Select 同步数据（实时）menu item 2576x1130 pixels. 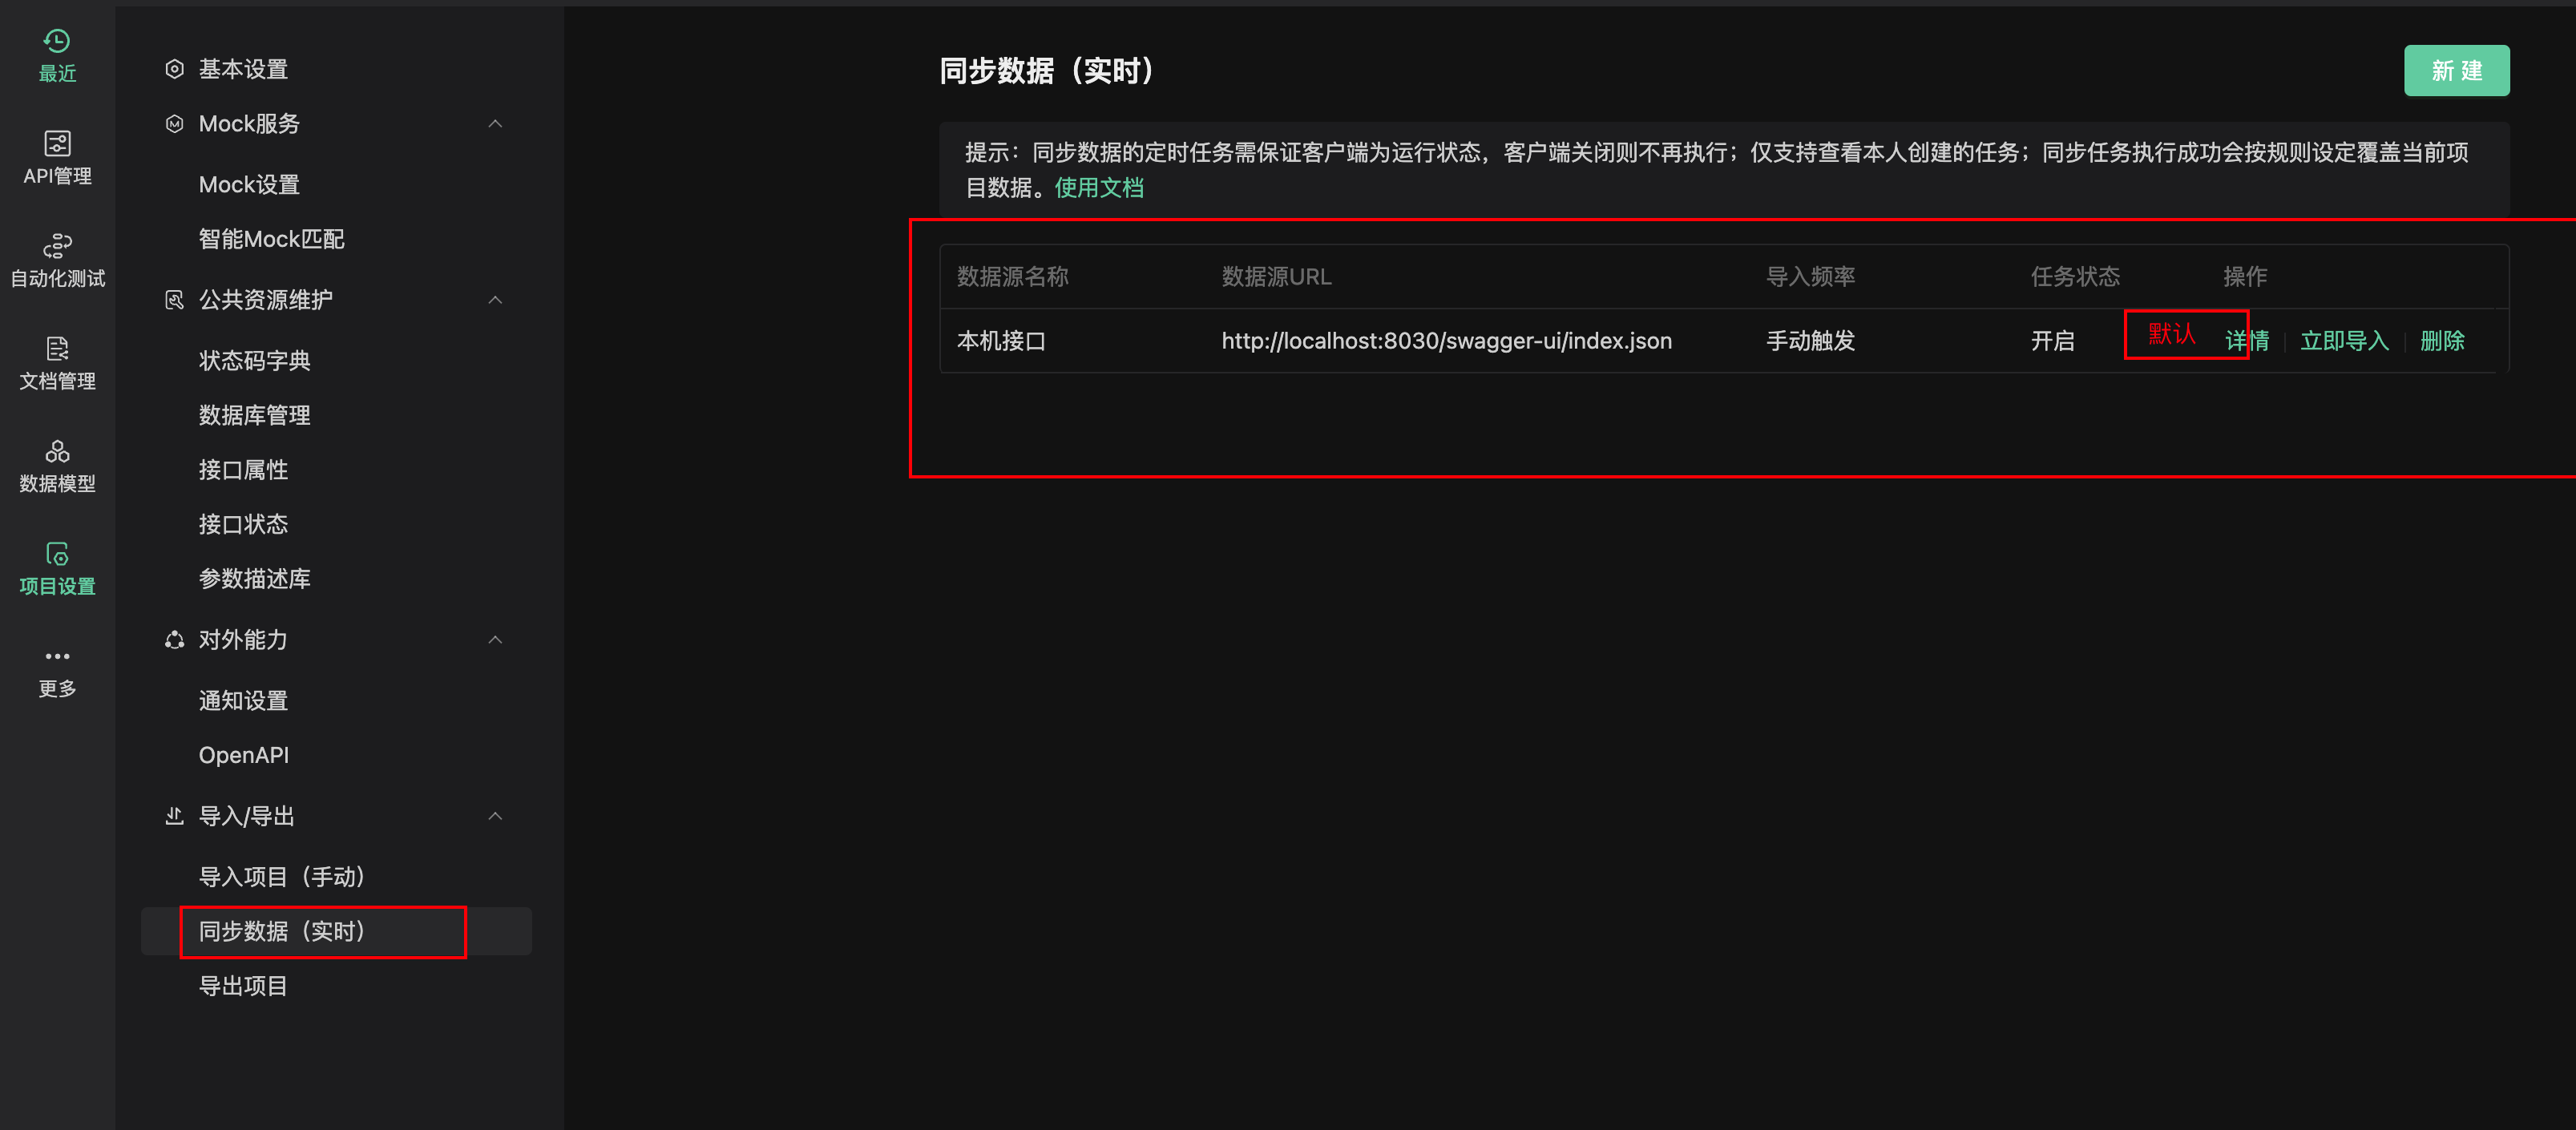[336, 931]
